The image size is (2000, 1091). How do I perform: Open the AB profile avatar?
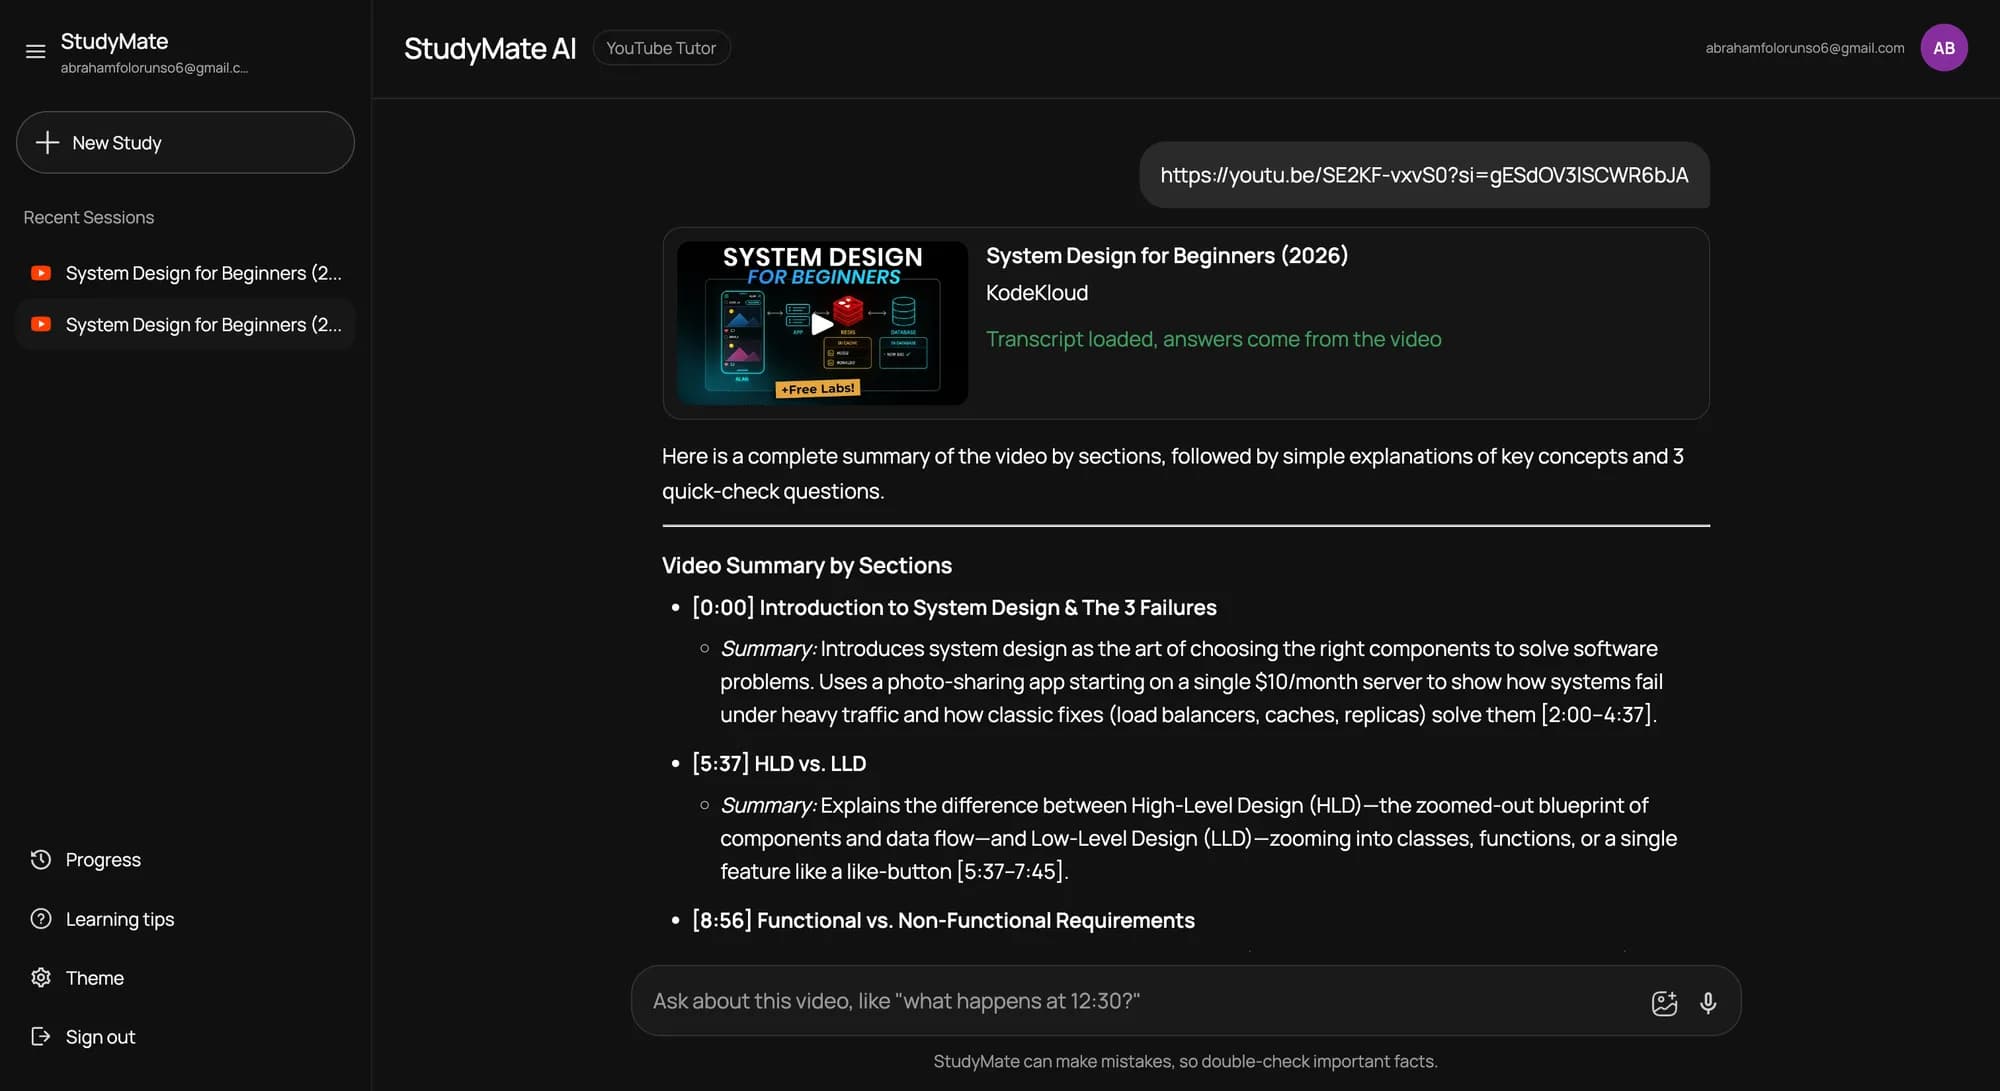point(1943,48)
